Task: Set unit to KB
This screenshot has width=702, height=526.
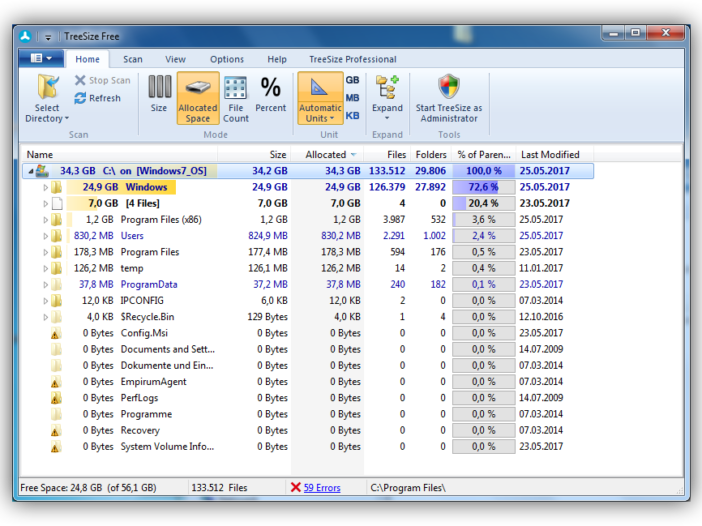Action: [352, 115]
